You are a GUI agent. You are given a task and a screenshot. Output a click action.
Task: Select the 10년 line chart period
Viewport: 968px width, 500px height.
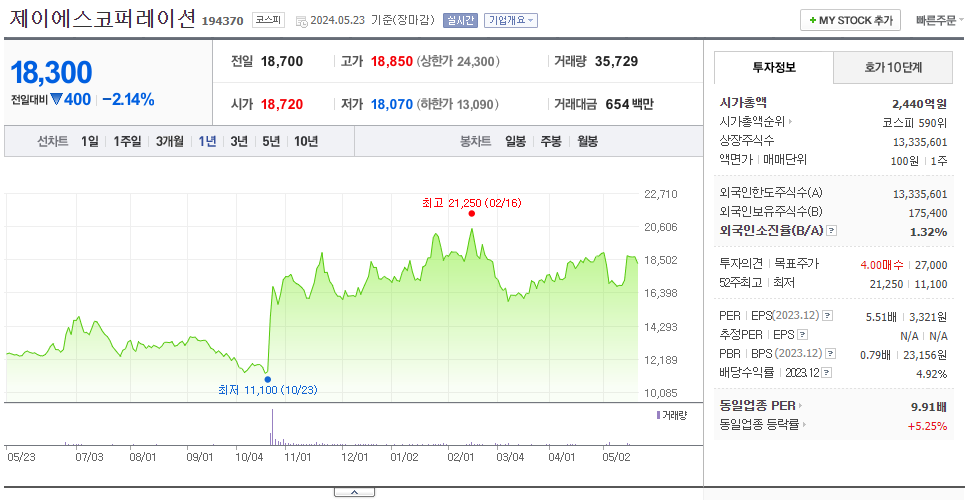point(306,141)
